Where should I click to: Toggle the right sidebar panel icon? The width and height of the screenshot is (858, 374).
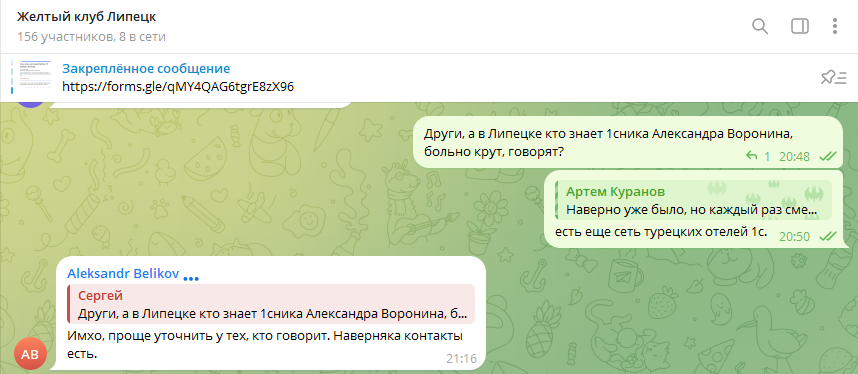799,26
